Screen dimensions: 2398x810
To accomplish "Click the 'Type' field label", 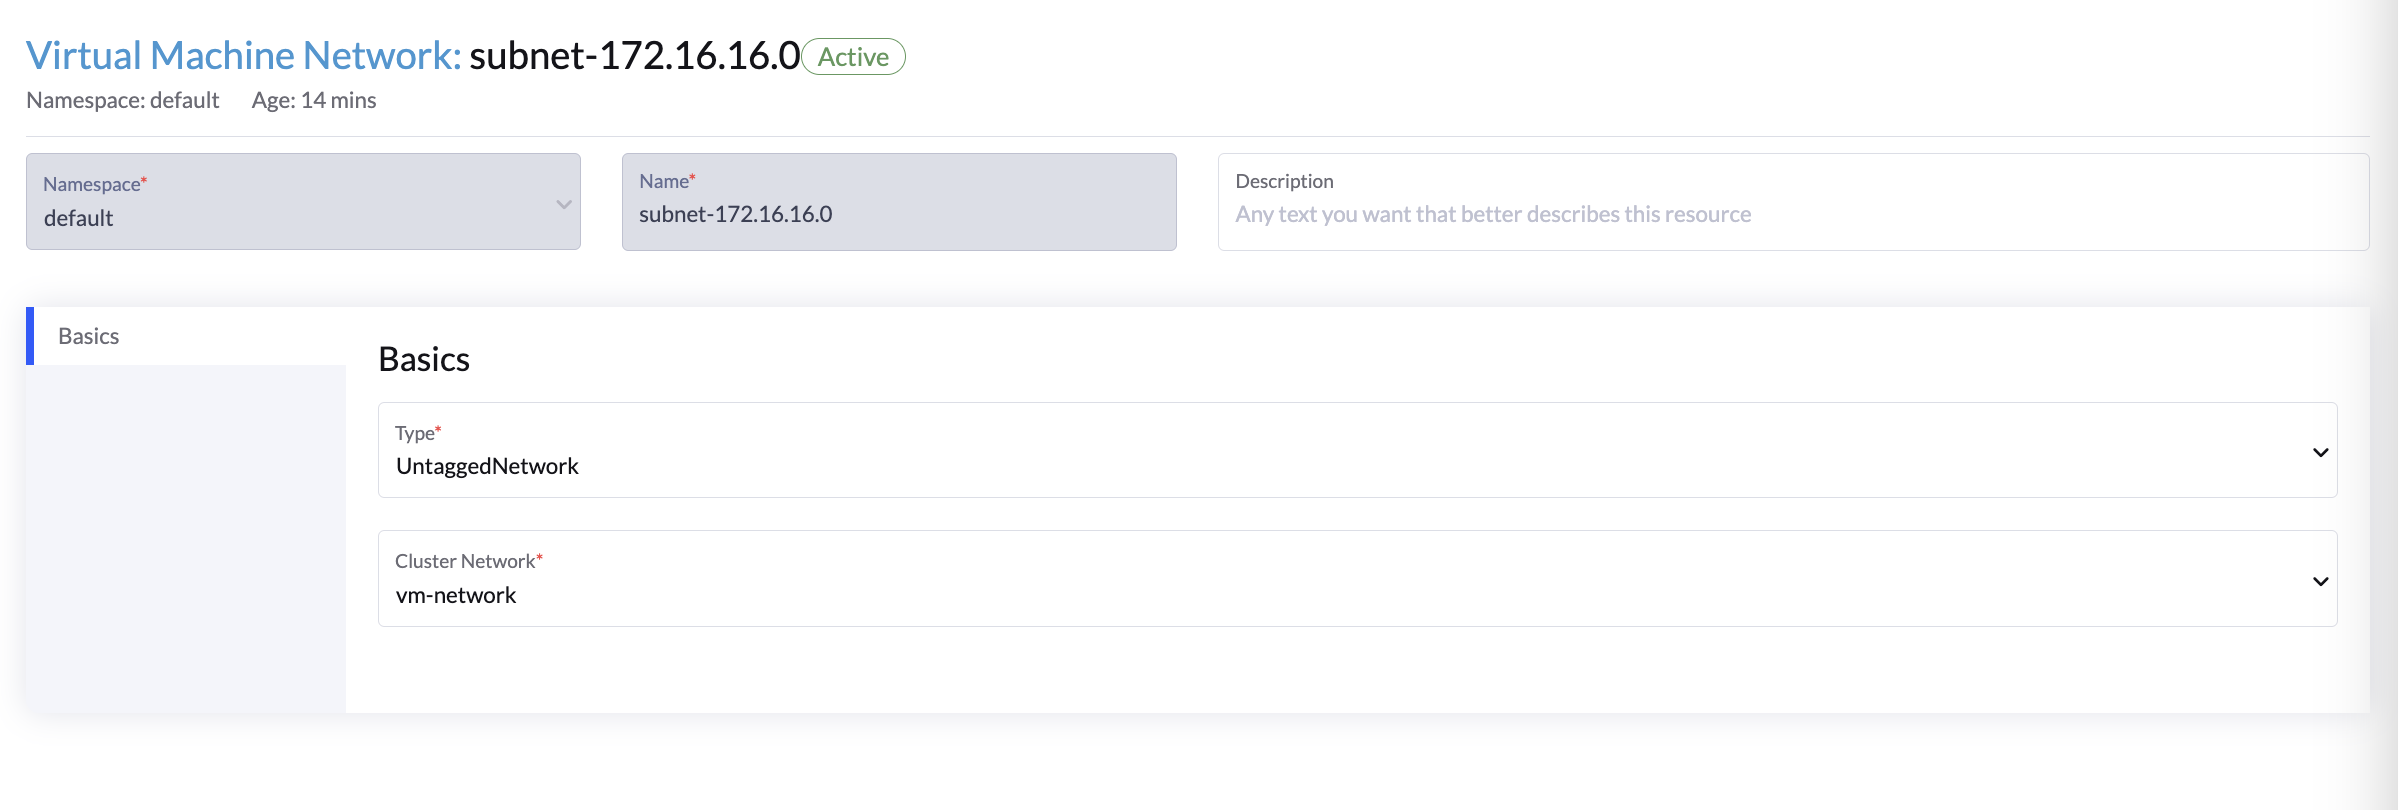I will 415,433.
